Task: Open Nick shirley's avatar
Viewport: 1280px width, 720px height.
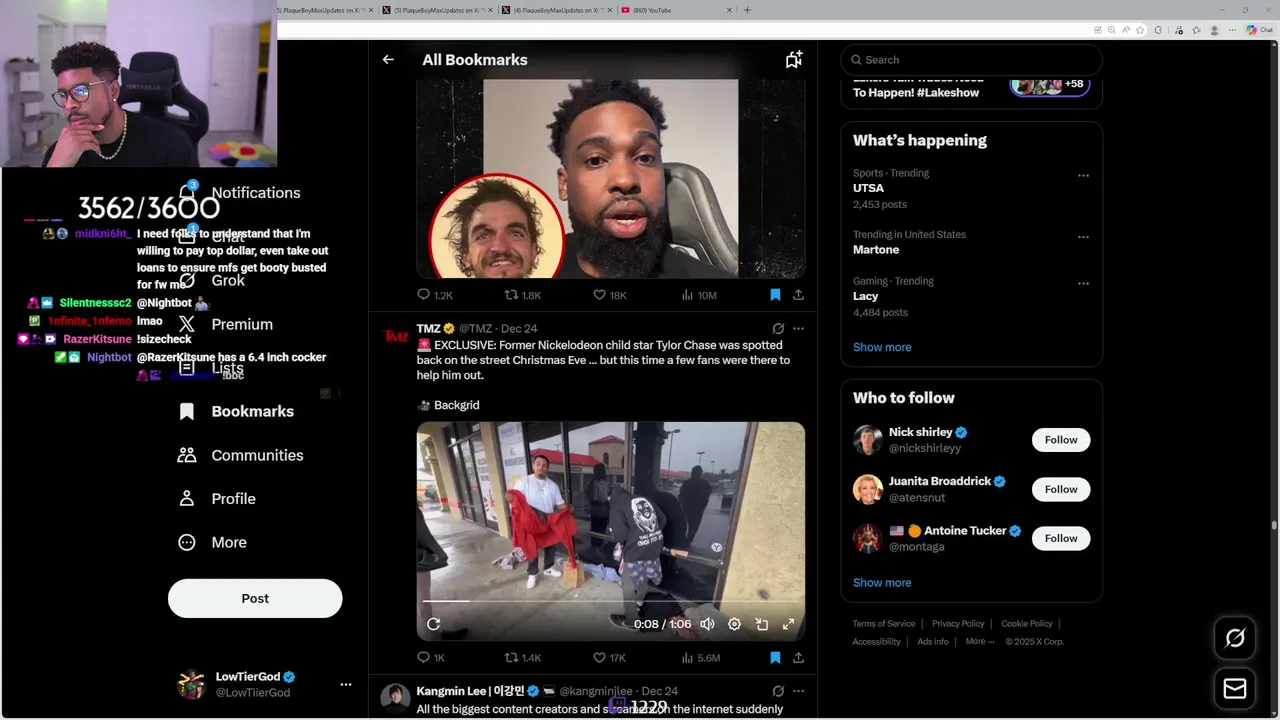Action: coord(867,440)
